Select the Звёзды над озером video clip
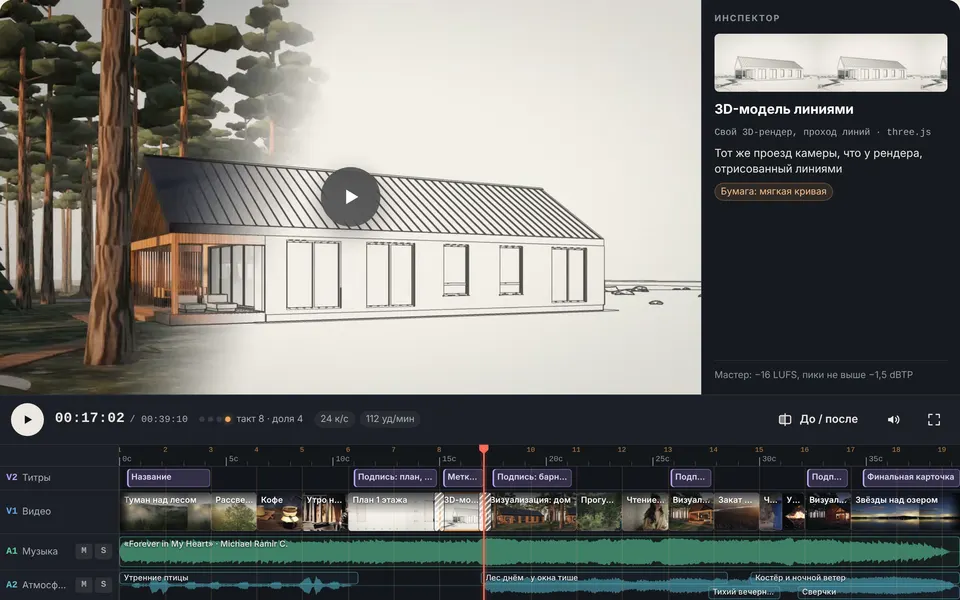This screenshot has width=960, height=600. click(x=905, y=511)
